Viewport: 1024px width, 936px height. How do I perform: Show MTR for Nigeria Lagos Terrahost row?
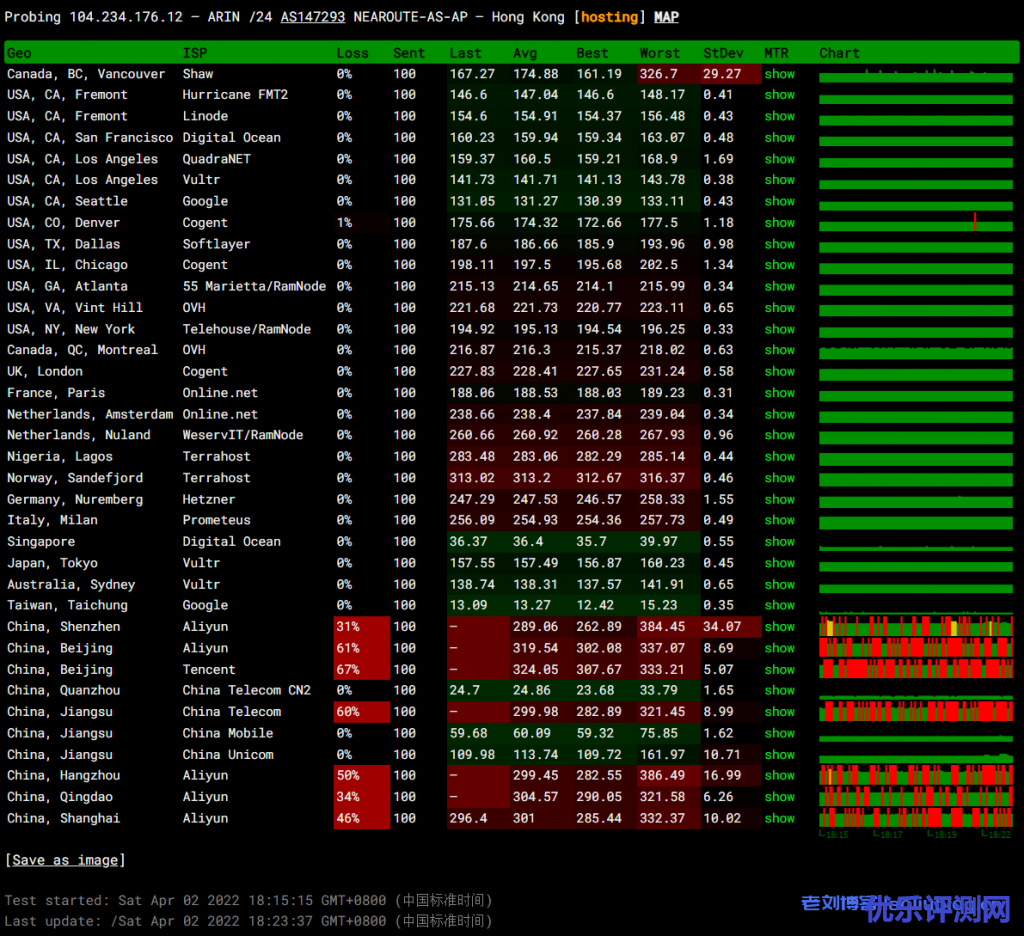coord(779,457)
